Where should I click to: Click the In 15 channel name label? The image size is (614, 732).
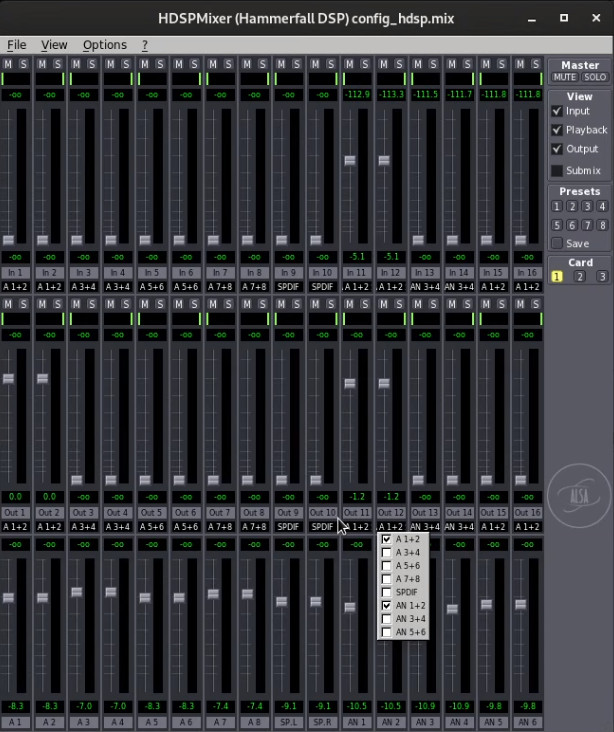[x=493, y=272]
